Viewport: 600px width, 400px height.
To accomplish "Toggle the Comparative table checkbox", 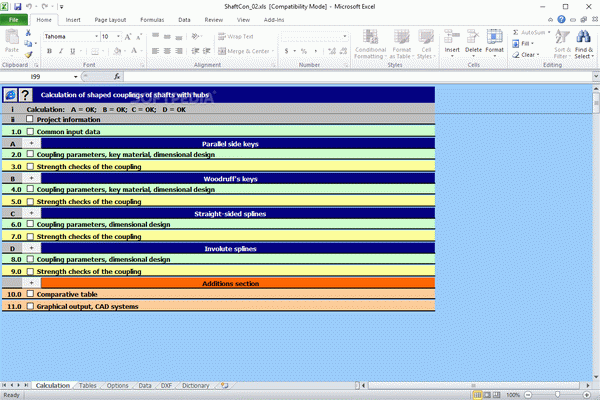I will 30,295.
